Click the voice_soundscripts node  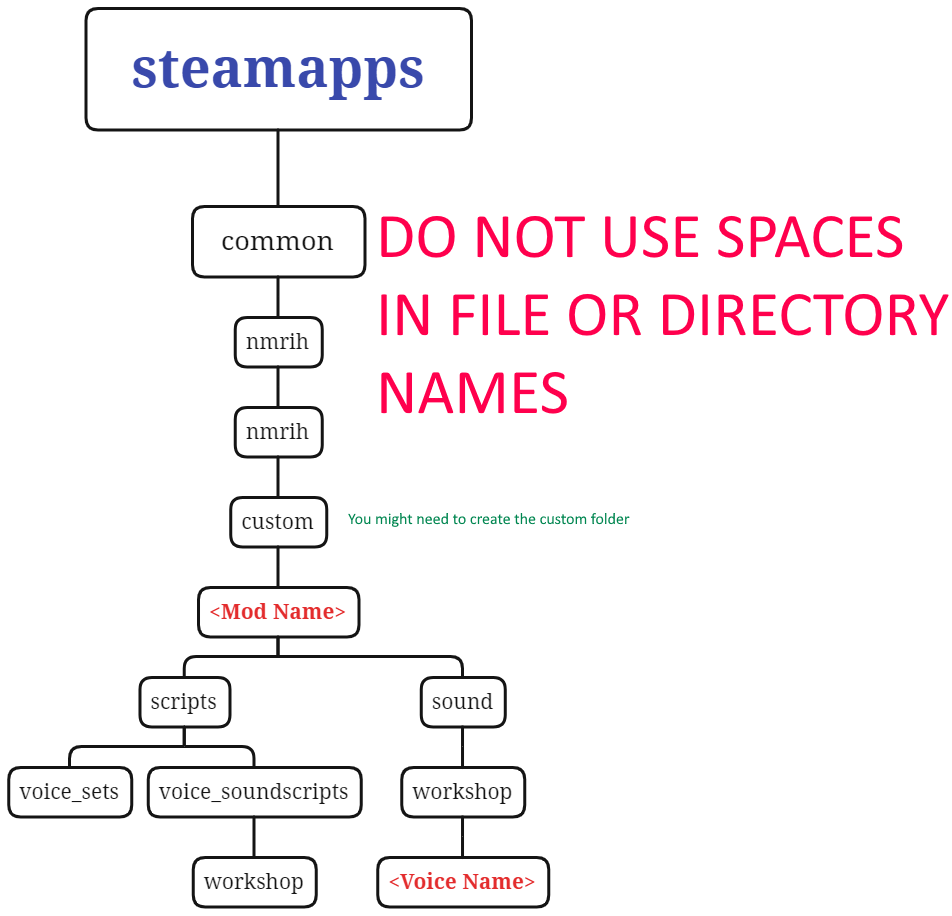pyautogui.click(x=254, y=792)
